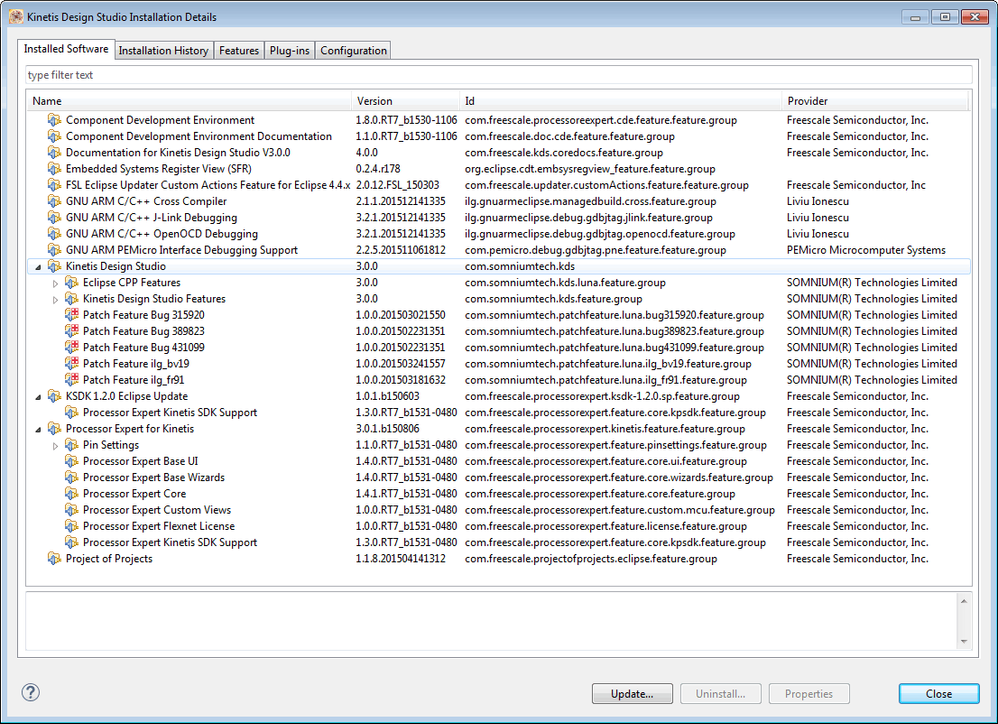998x724 pixels.
Task: Switch to the Installed Software tab
Action: [66, 49]
